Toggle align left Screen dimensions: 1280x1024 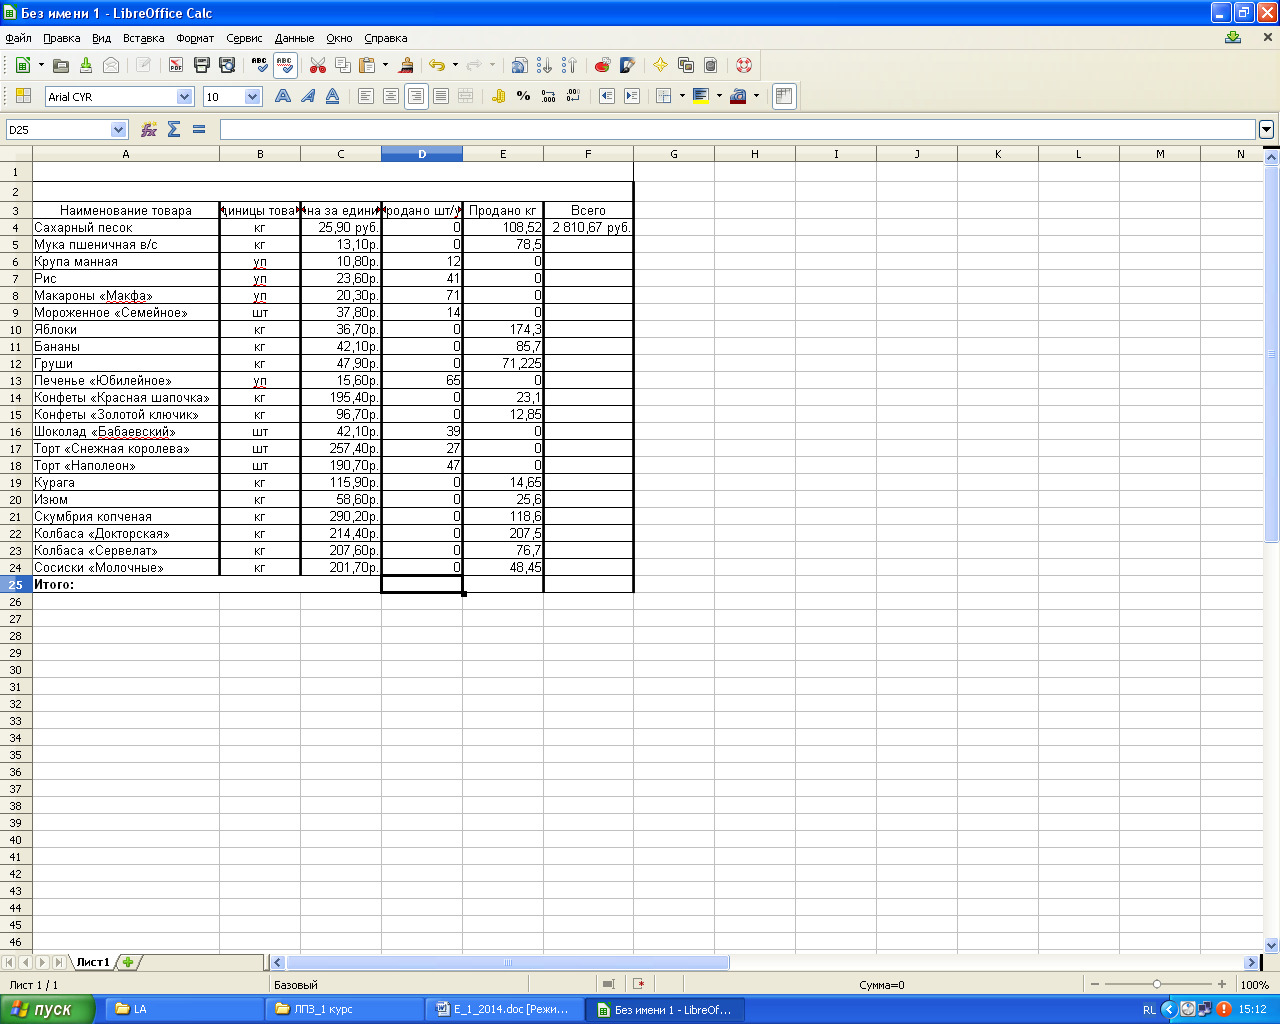366,96
